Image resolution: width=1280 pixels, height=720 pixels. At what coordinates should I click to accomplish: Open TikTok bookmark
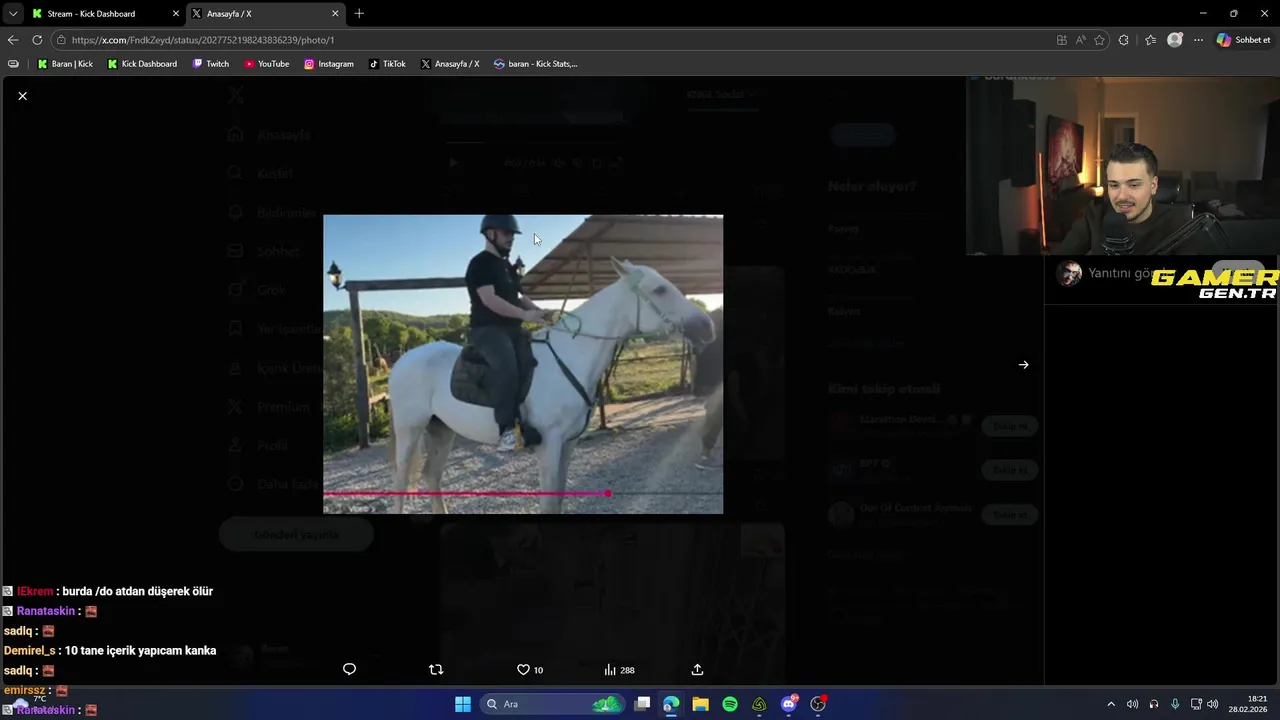pyautogui.click(x=387, y=64)
